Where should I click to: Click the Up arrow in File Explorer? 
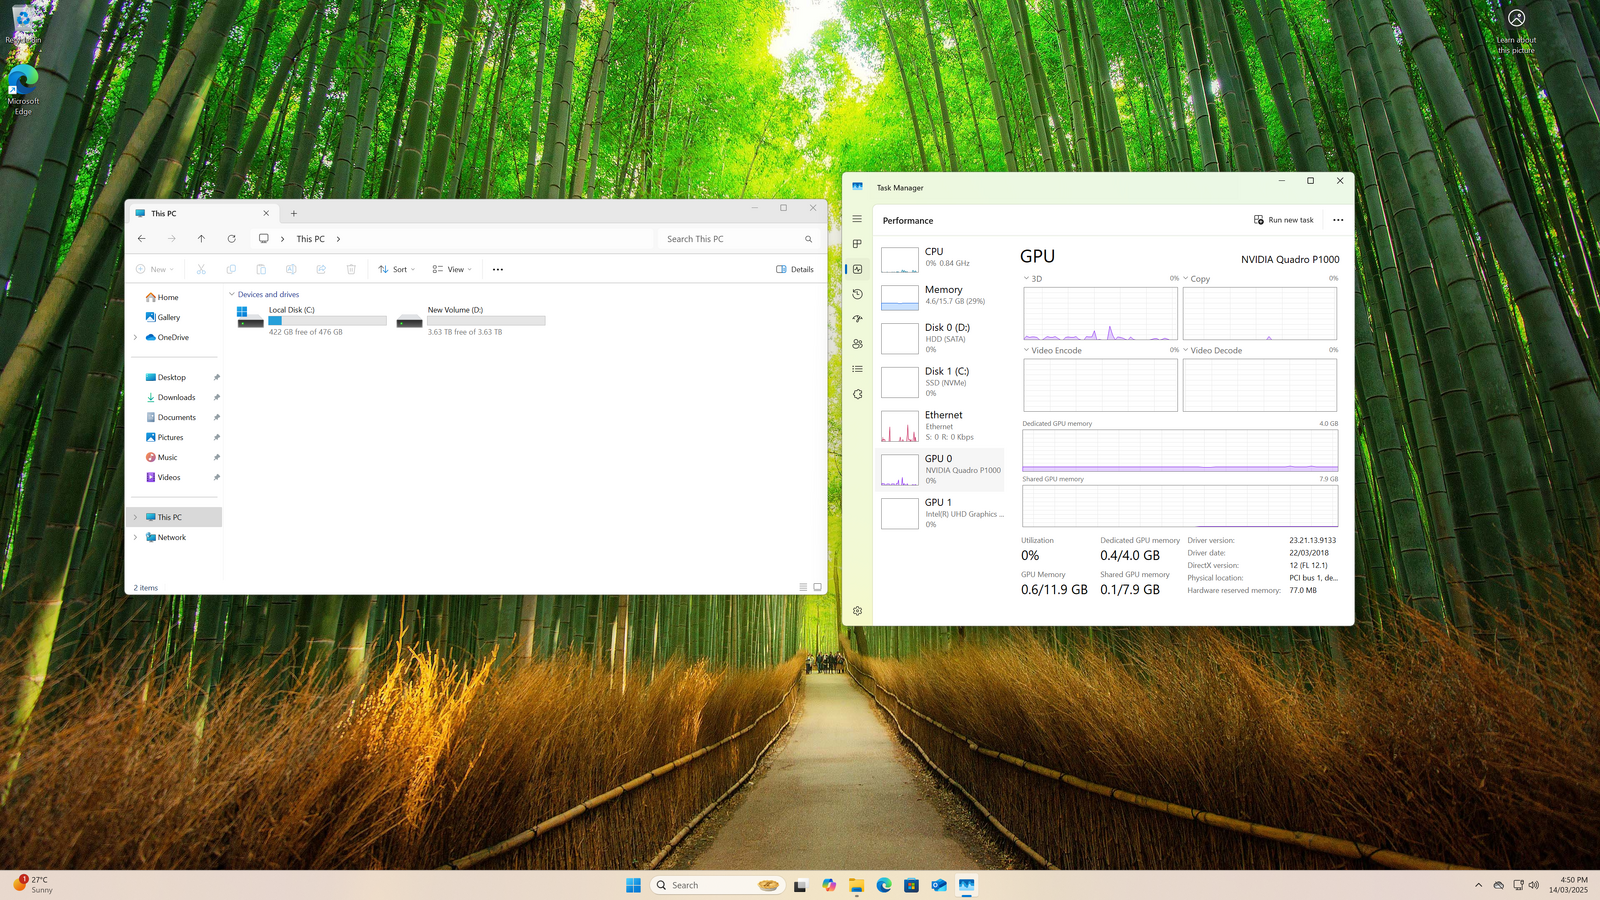(201, 239)
